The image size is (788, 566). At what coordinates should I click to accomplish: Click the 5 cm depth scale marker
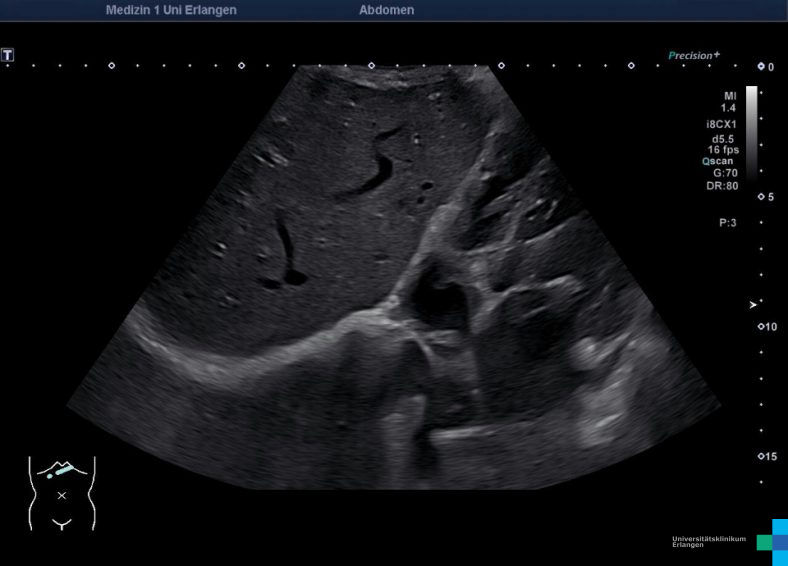coord(765,197)
